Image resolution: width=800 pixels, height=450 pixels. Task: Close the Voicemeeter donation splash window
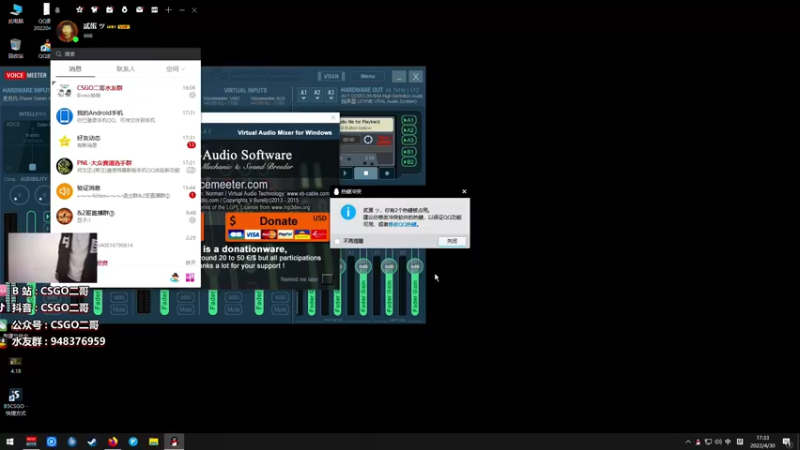click(334, 118)
